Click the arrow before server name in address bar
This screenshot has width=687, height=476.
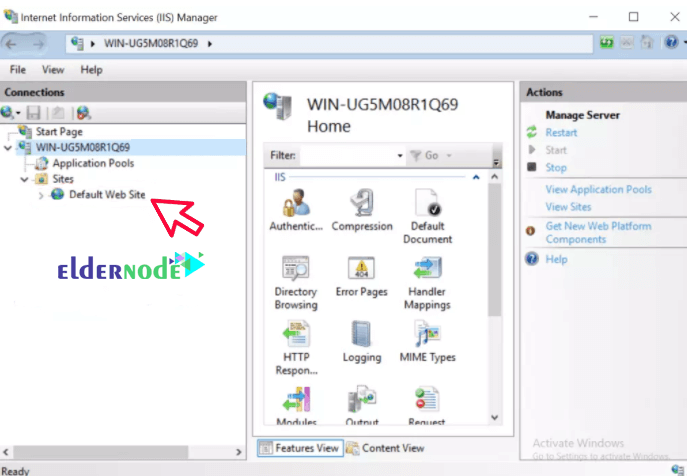[x=92, y=44]
